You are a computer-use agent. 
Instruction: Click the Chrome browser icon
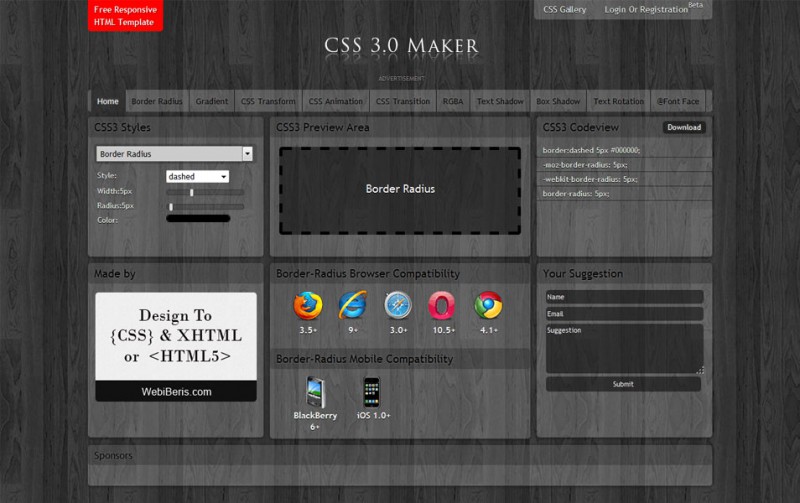pos(488,305)
